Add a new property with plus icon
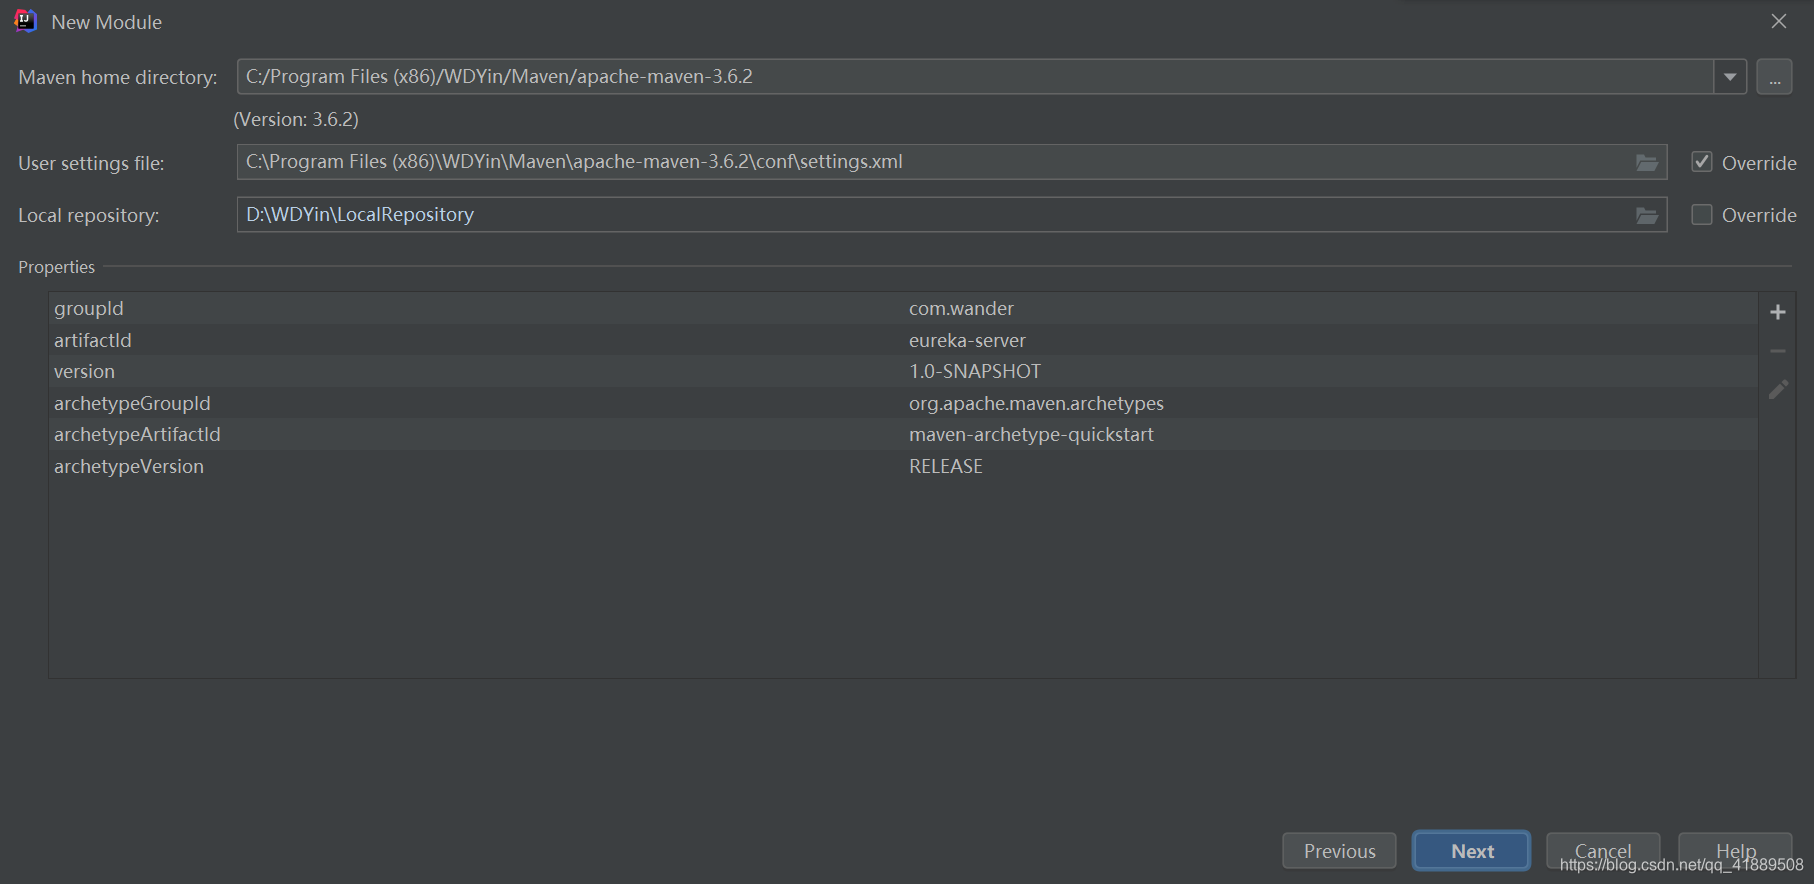The width and height of the screenshot is (1814, 884). coord(1778,312)
